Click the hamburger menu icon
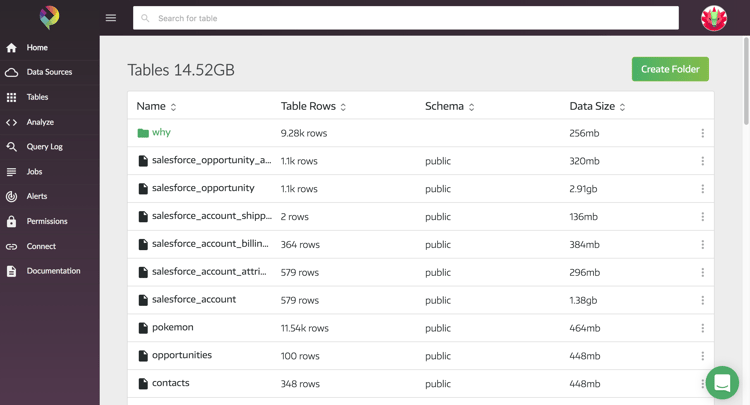 pyautogui.click(x=111, y=18)
